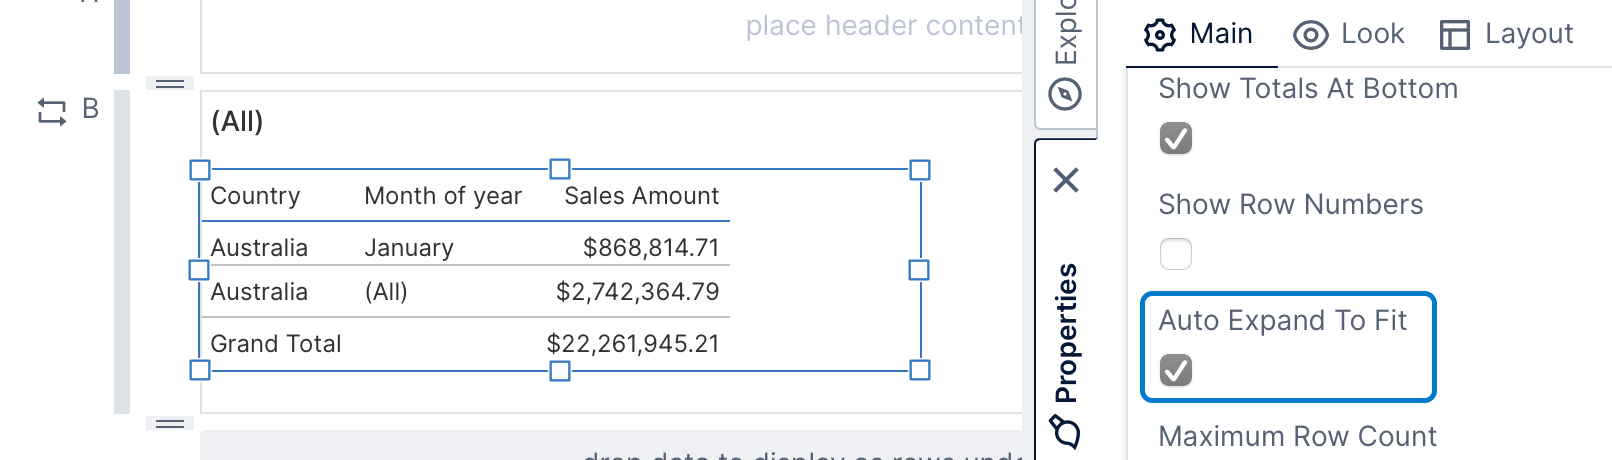Click the Grand Total row label
This screenshot has height=460, width=1612.
[276, 344]
